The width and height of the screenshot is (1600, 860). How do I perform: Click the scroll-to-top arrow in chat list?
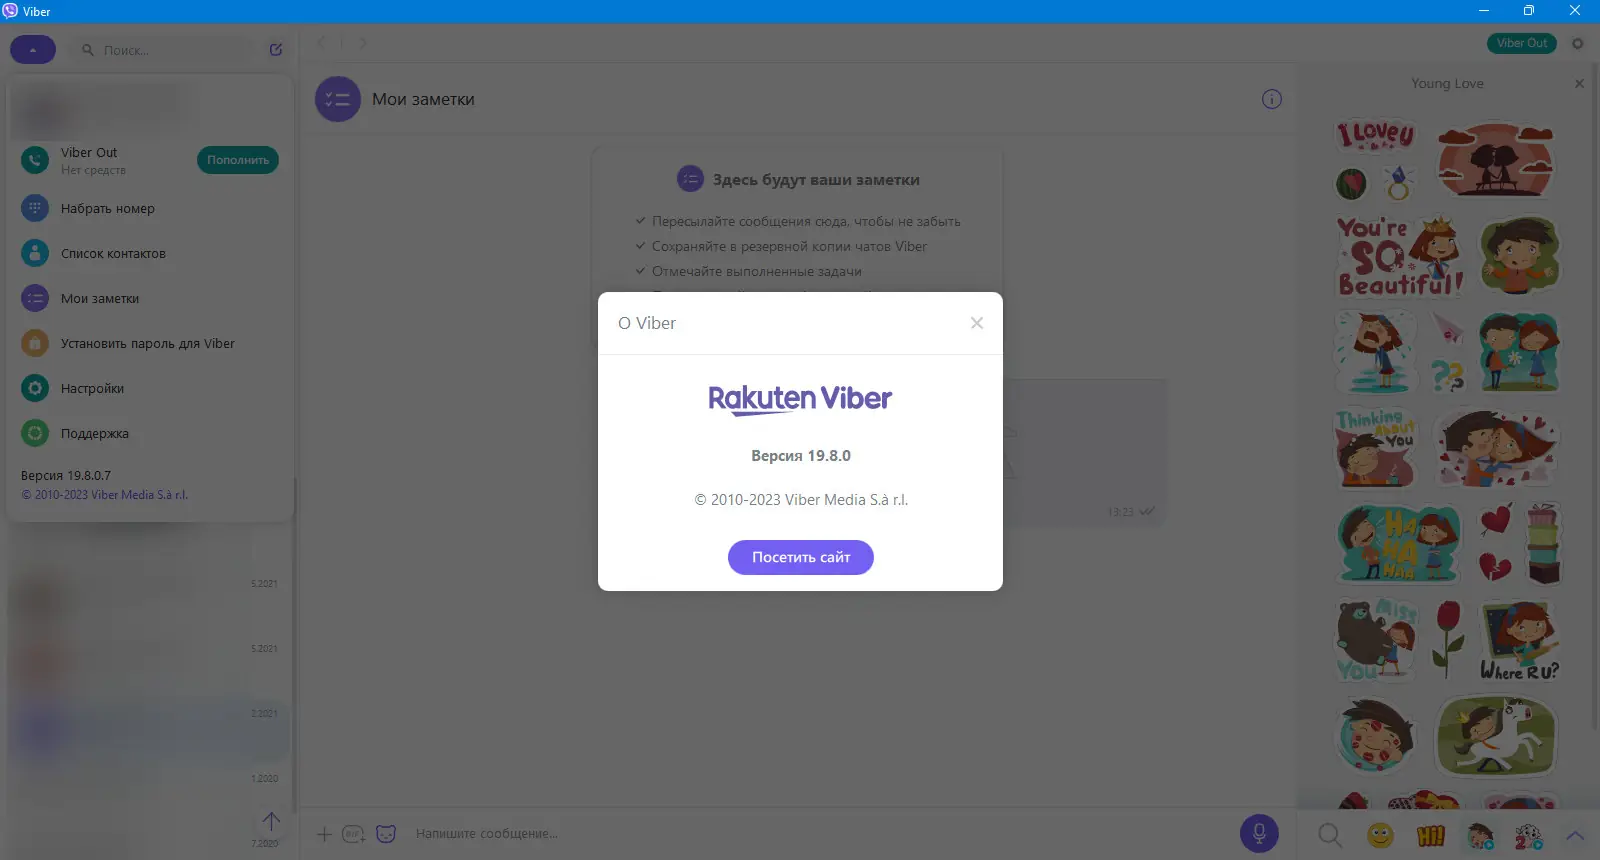tap(271, 821)
